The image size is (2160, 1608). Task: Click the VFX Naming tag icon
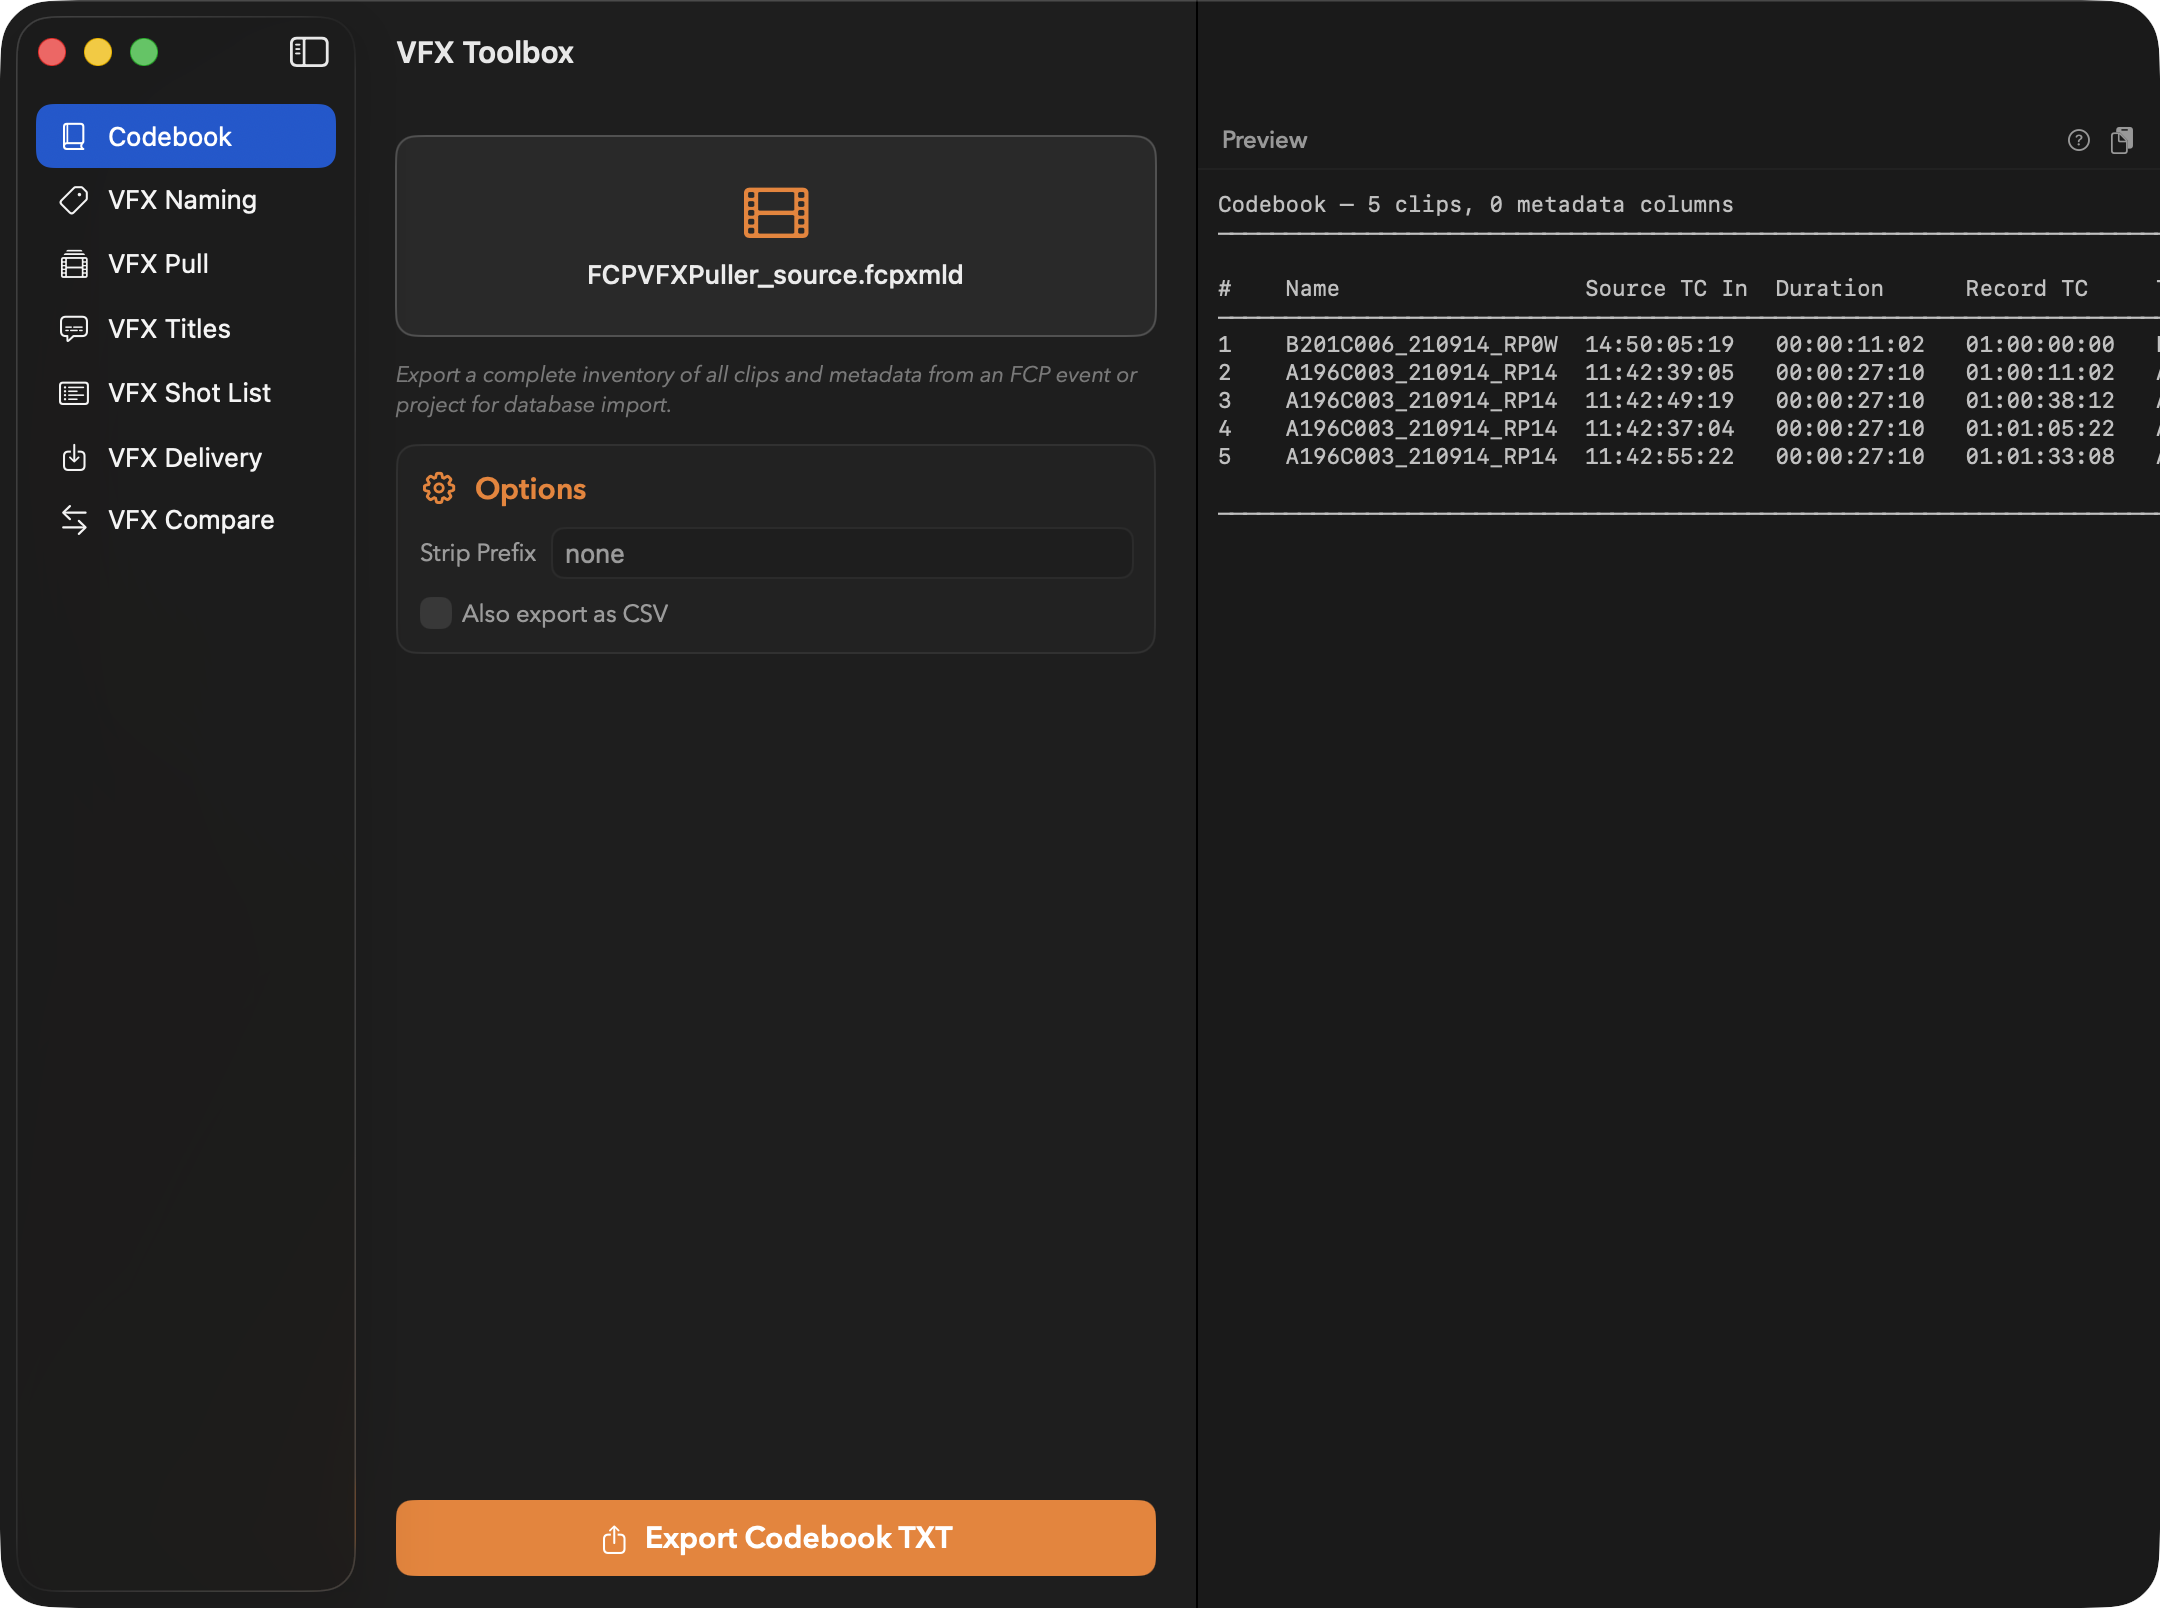tap(74, 200)
